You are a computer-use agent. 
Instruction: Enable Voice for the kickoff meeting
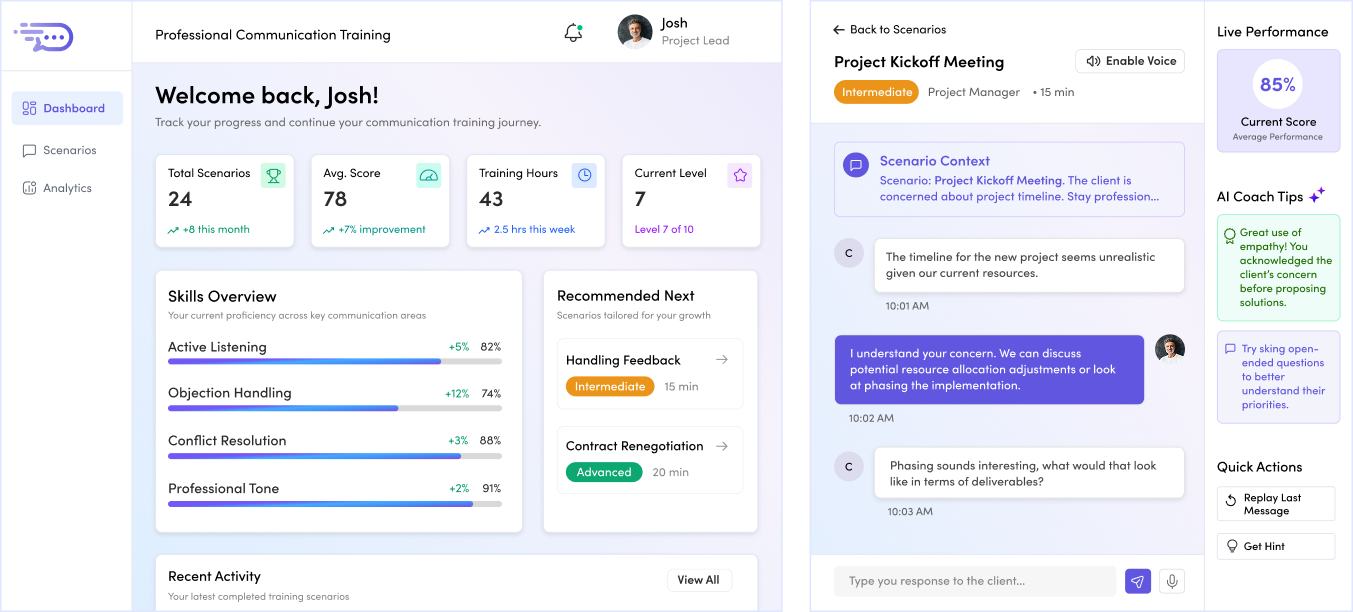coord(1129,61)
